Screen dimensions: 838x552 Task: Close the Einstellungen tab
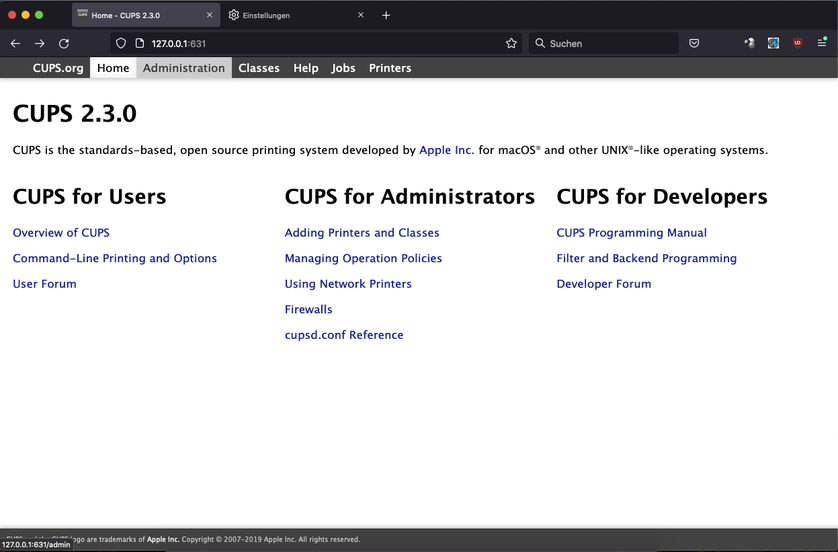(x=361, y=15)
